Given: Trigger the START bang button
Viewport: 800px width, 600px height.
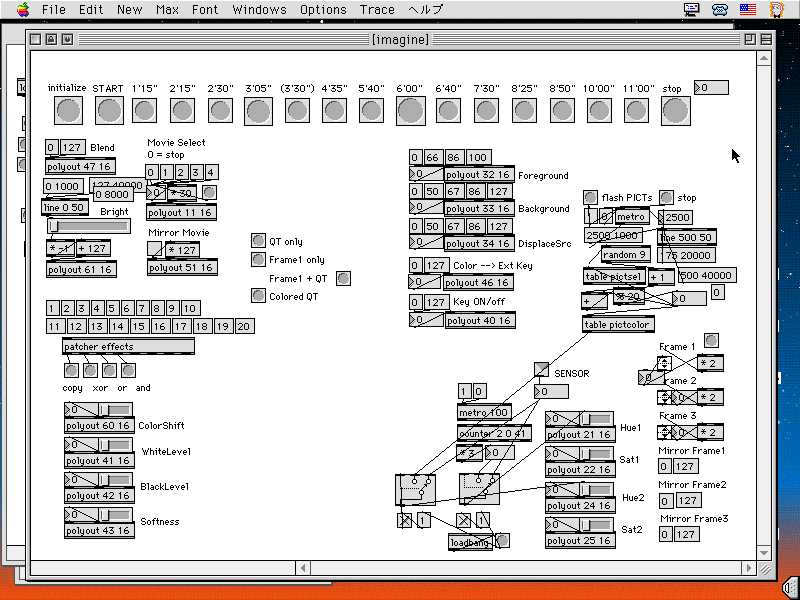Looking at the screenshot, I should [109, 111].
